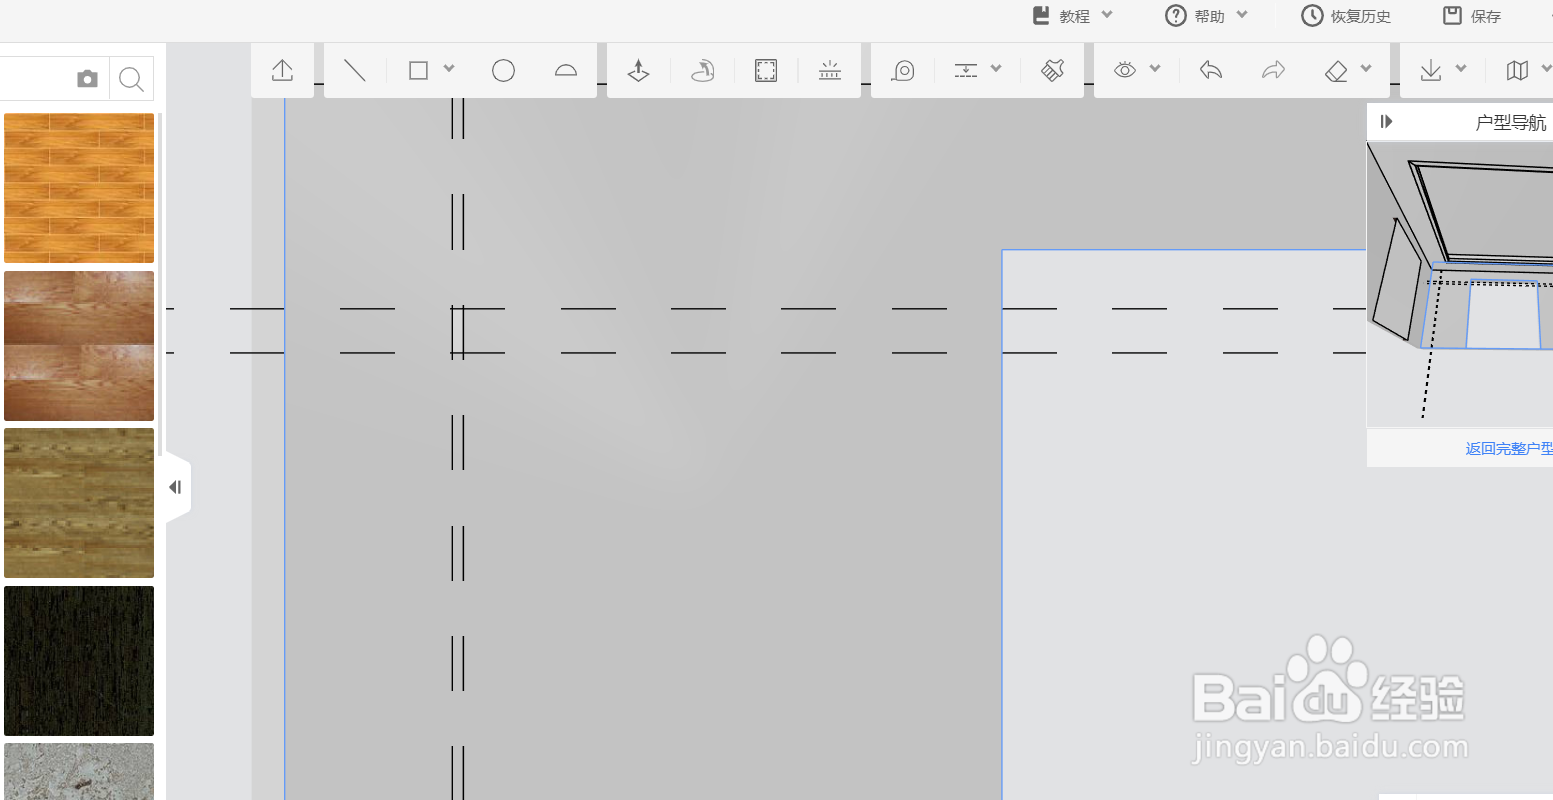Click the folded map icon
The width and height of the screenshot is (1553, 800).
click(x=1517, y=70)
